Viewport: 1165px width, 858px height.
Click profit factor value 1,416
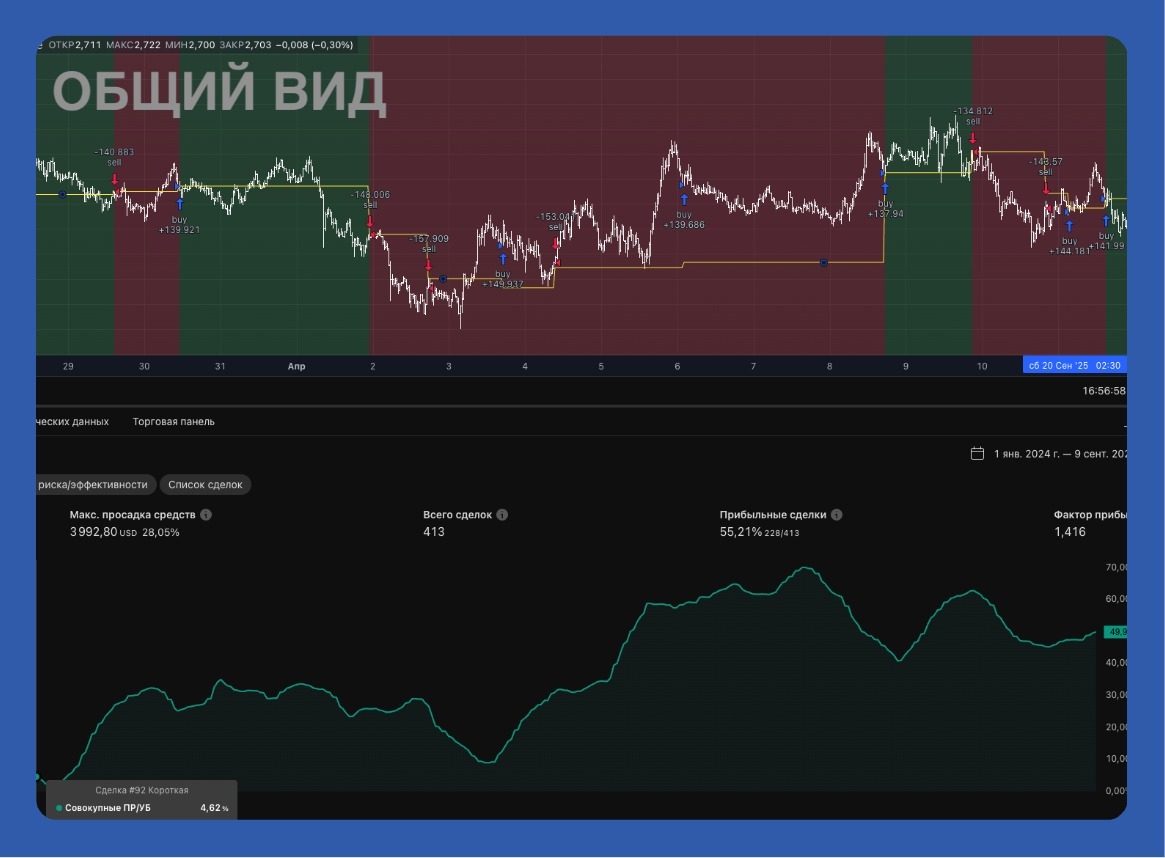tap(1070, 532)
